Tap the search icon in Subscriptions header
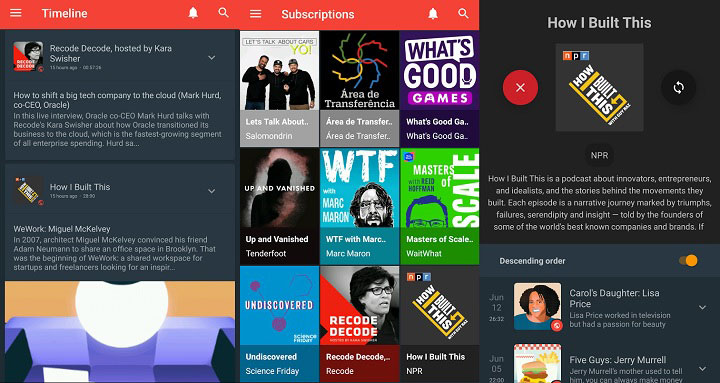This screenshot has width=720, height=383. click(x=463, y=14)
